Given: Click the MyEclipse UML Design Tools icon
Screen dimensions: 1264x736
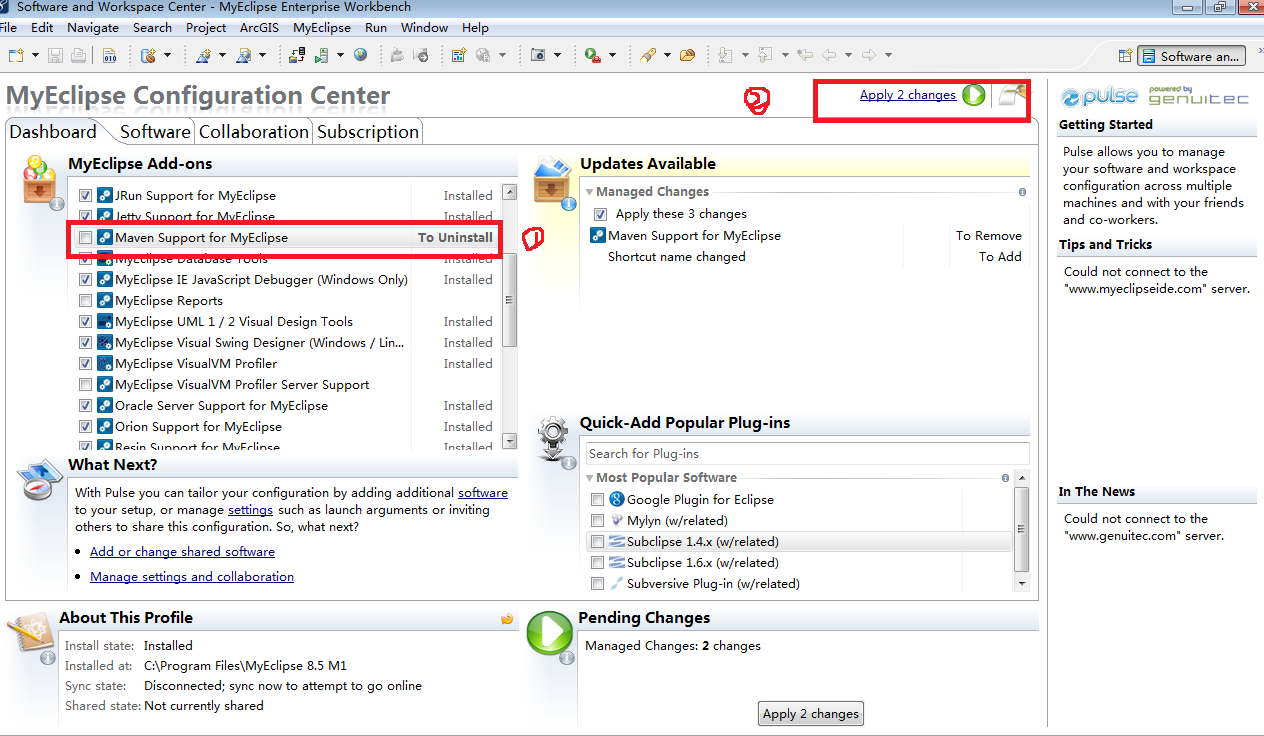Looking at the screenshot, I should 105,322.
